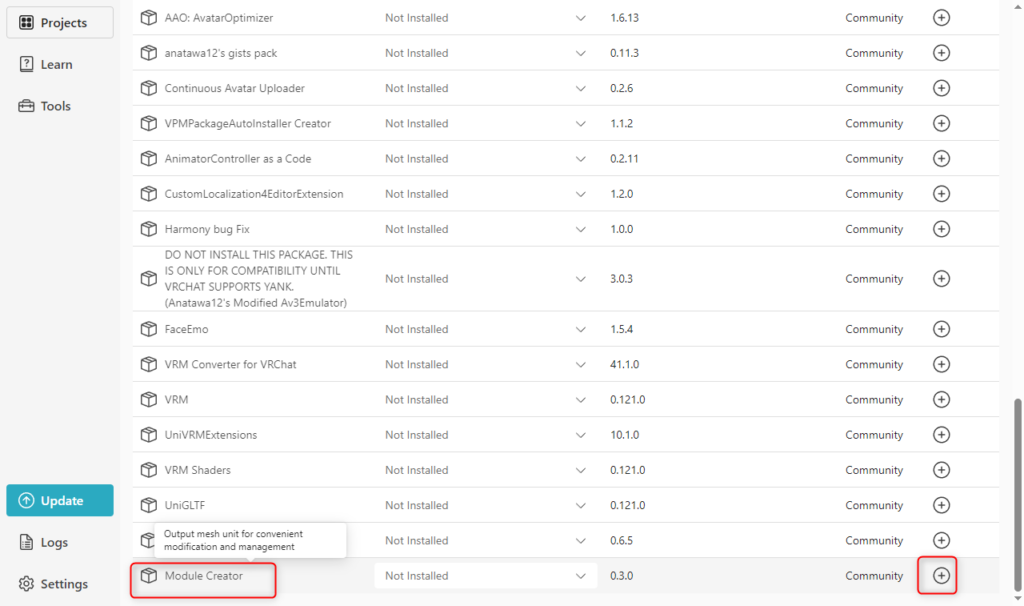Screen dimensions: 1024x606
Task: Add anatawa12's gists pack via plus icon
Action: coord(941,53)
